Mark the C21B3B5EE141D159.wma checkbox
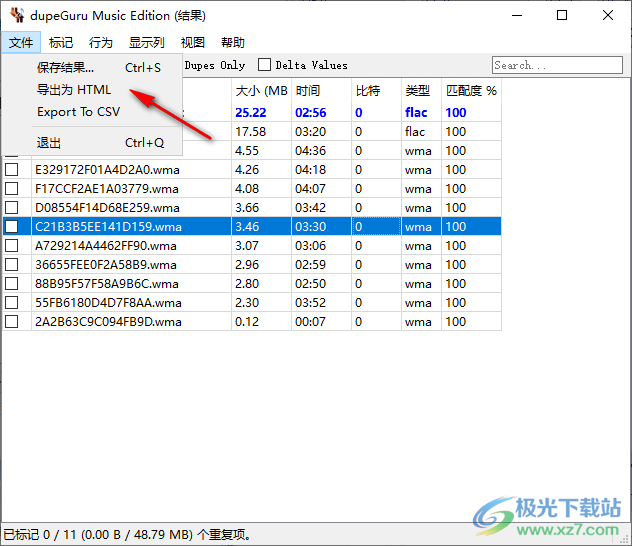632x546 pixels. [12, 227]
